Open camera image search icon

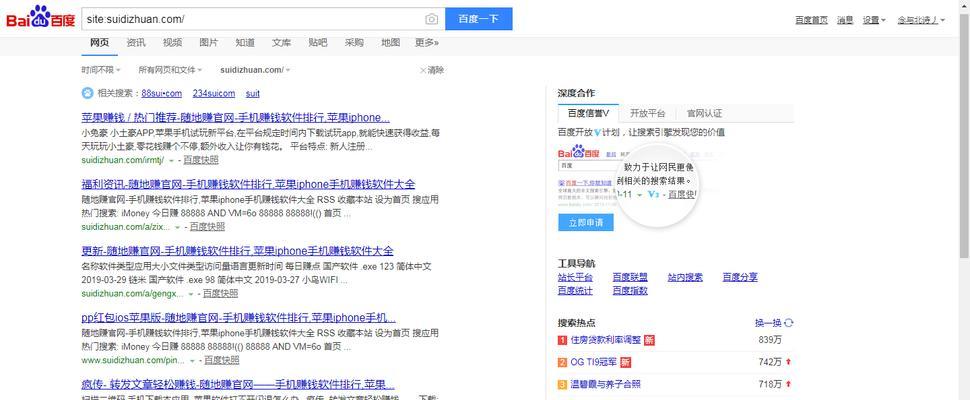coord(431,19)
